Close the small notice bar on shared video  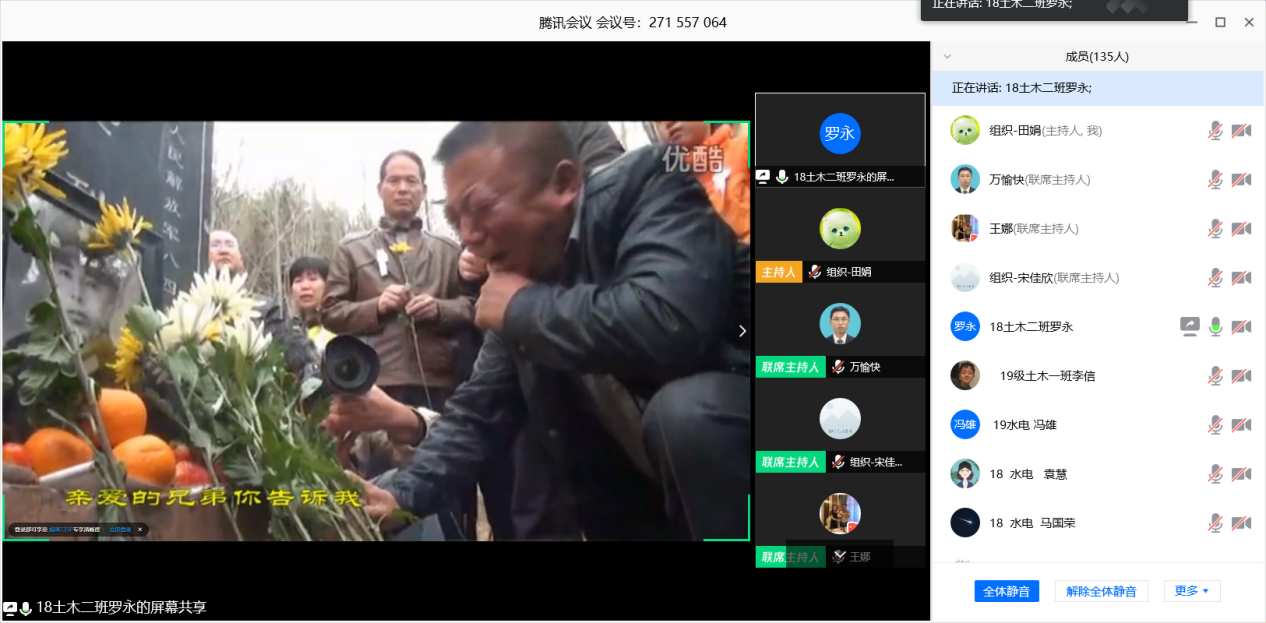[x=140, y=529]
